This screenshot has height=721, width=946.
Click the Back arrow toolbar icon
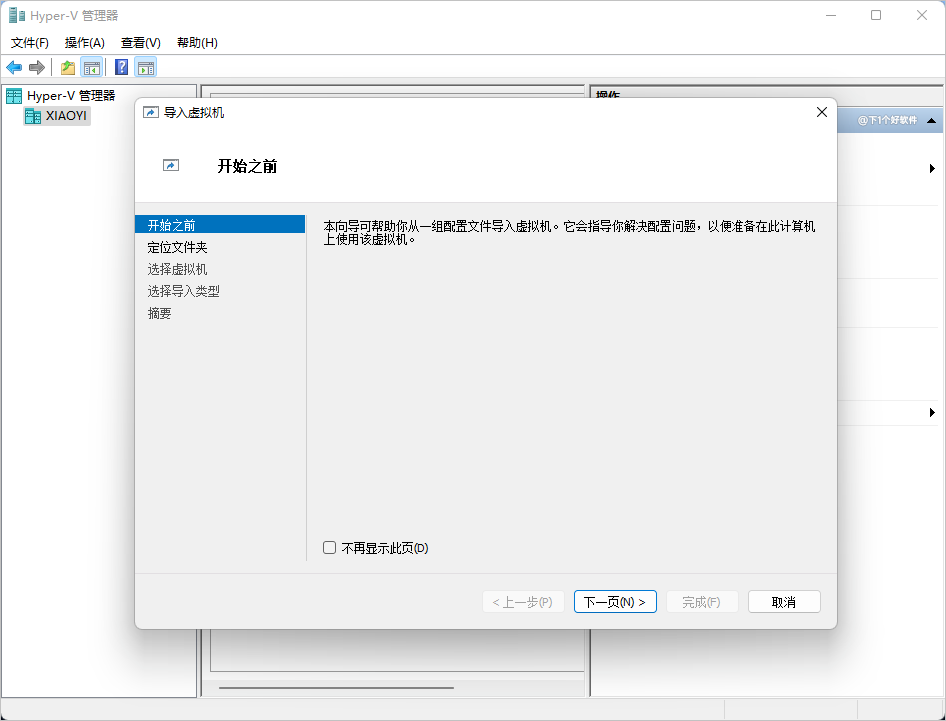tap(14, 67)
